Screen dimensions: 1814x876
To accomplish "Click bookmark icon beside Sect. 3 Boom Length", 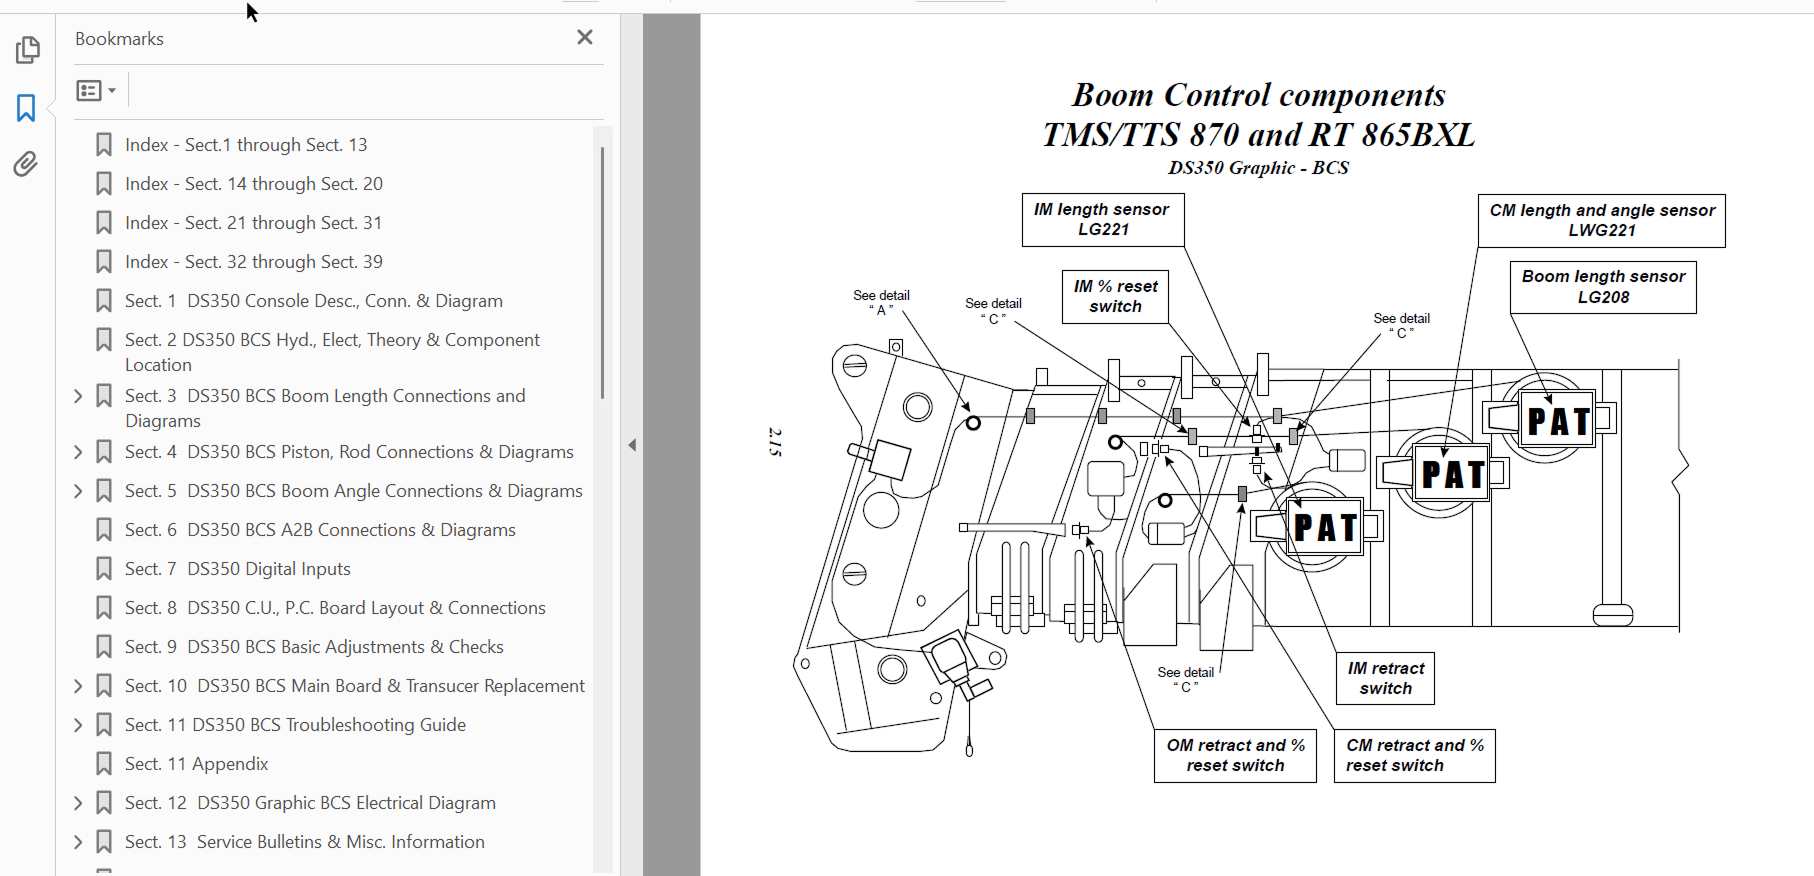I will [103, 396].
